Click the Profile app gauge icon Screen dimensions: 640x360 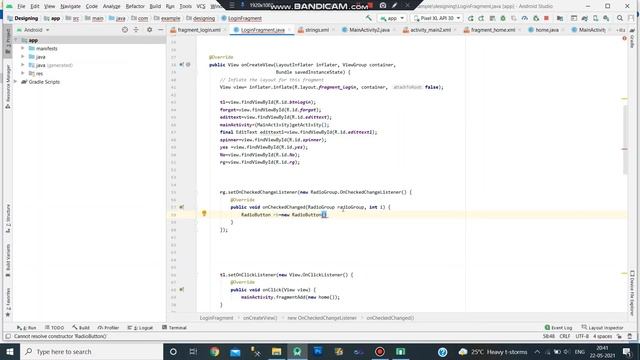coord(524,18)
